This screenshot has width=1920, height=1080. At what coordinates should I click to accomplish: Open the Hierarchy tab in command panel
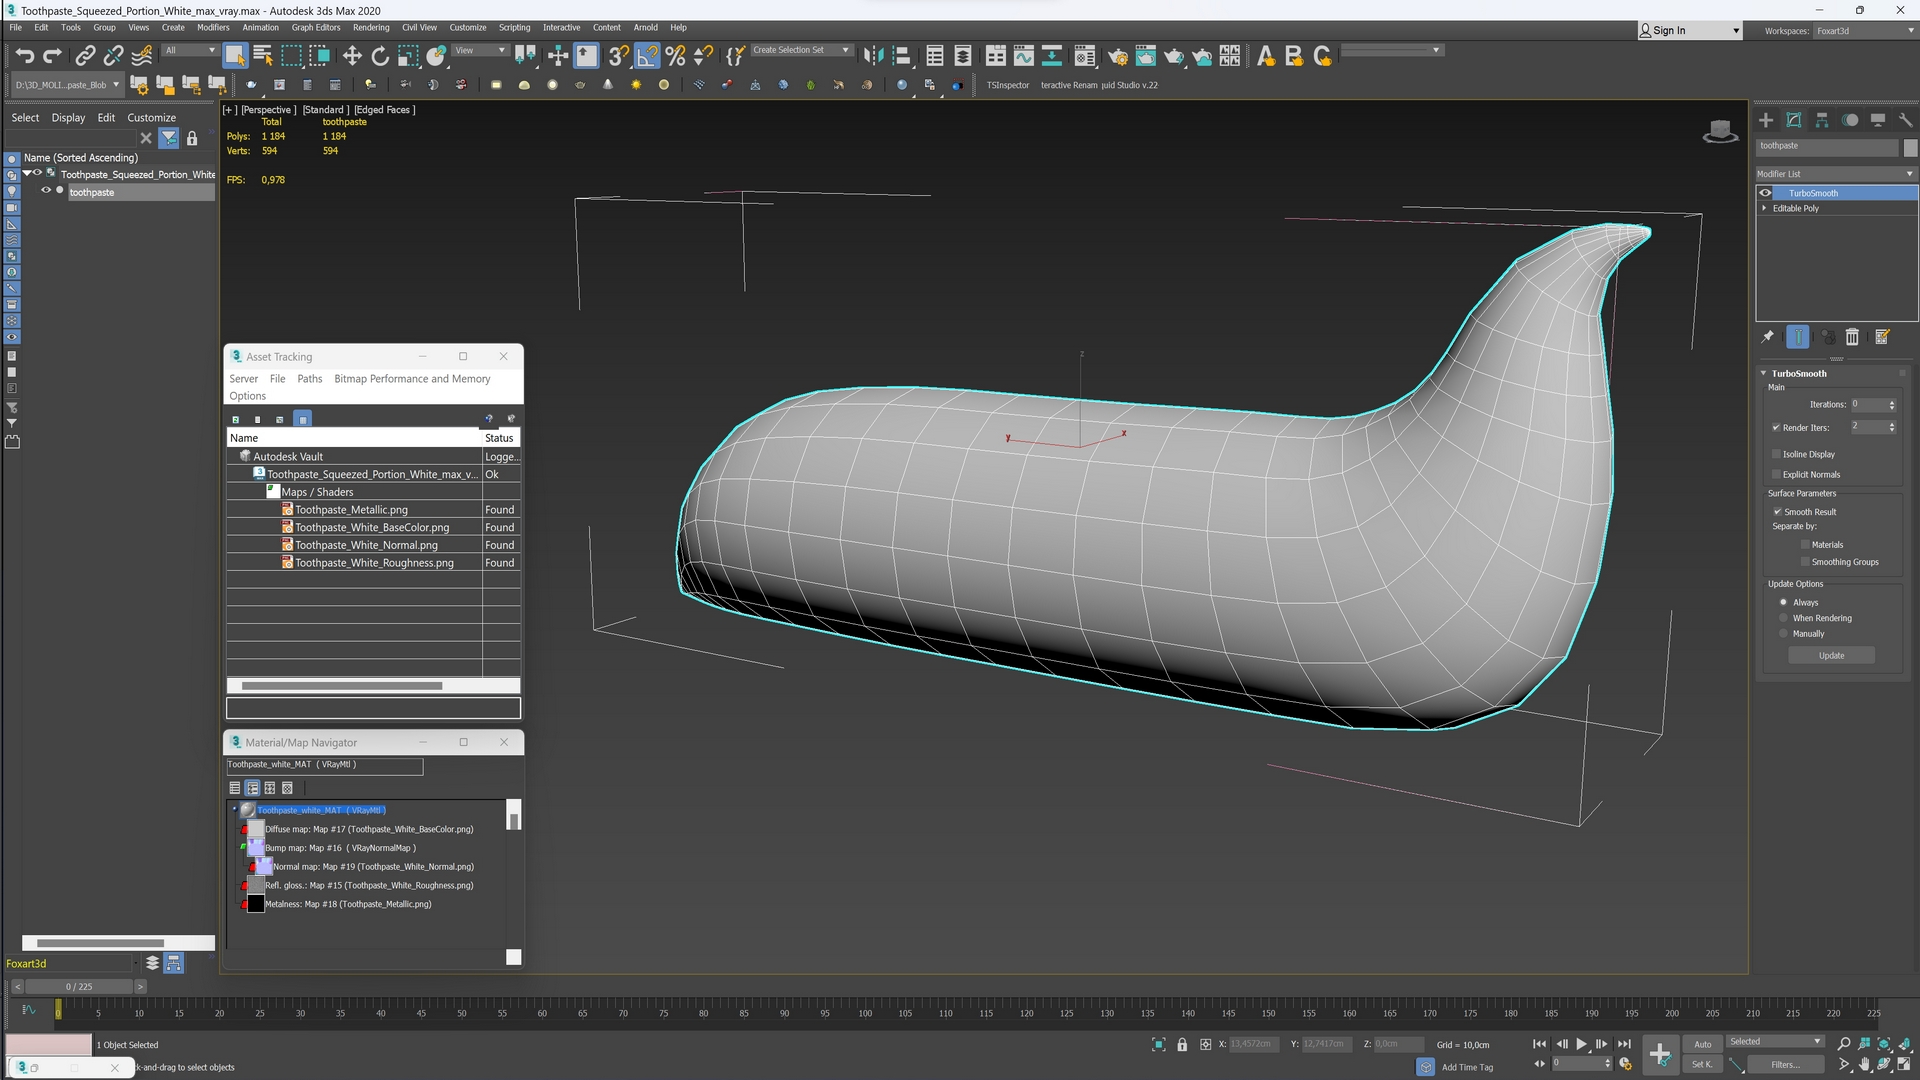1822,120
